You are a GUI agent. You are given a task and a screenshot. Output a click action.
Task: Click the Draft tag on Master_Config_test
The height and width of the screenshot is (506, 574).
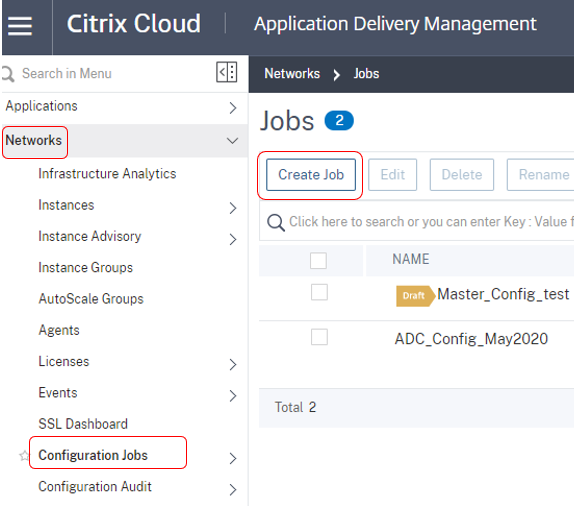(415, 295)
